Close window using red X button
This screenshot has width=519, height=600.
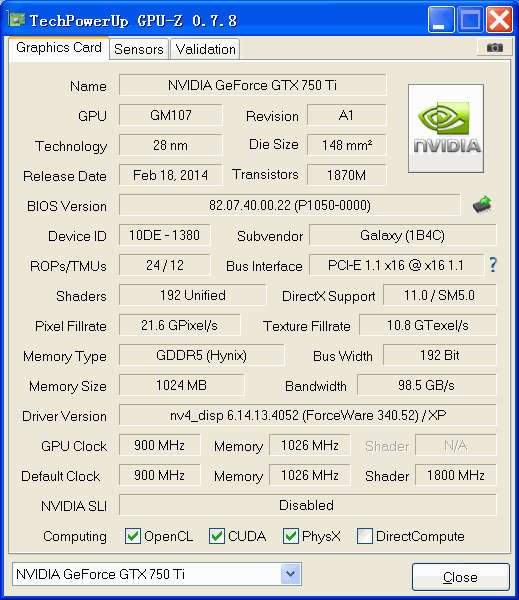pos(499,19)
